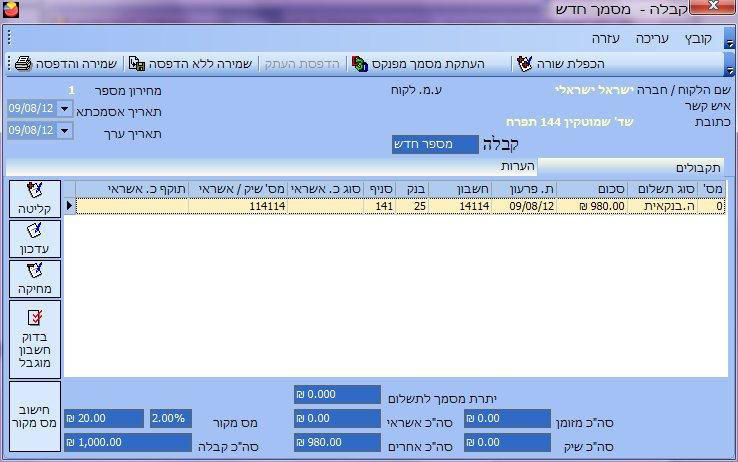Click the שמירה והדפסה toolbar text

[76, 64]
